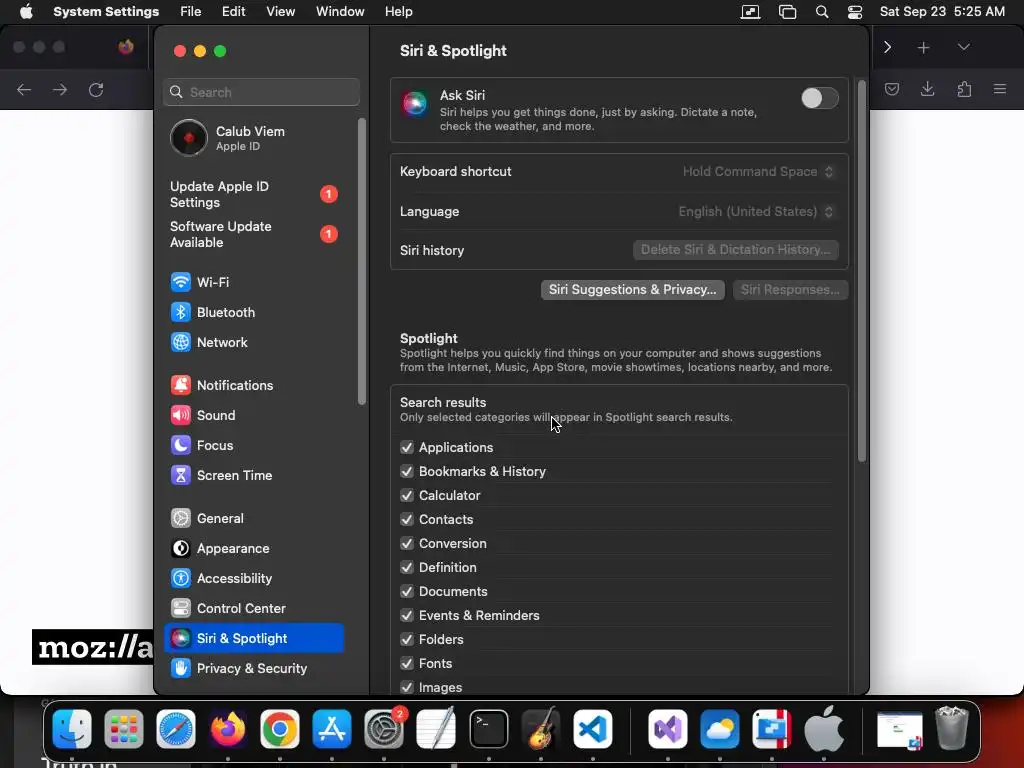Uncheck Documents checkbox
Viewport: 1024px width, 768px height.
pos(407,592)
